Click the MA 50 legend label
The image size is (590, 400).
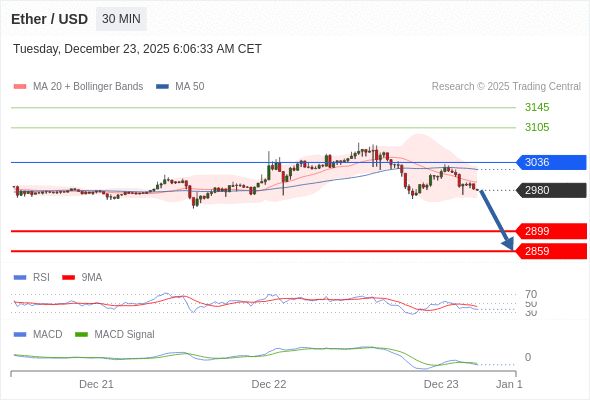[190, 87]
